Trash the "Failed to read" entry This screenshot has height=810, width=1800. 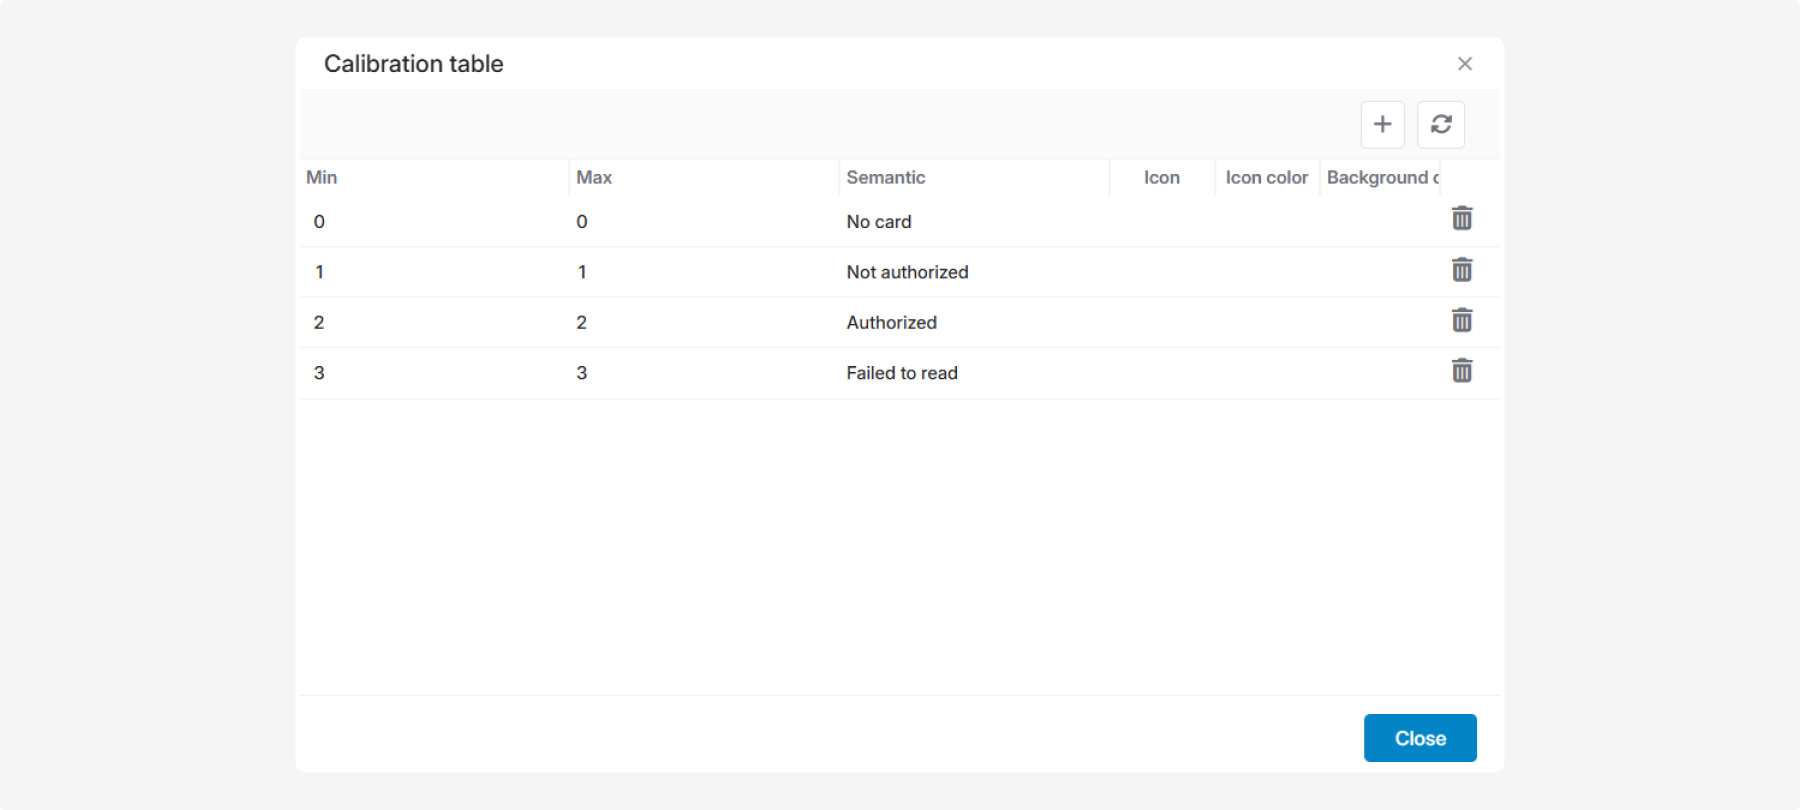1461,371
